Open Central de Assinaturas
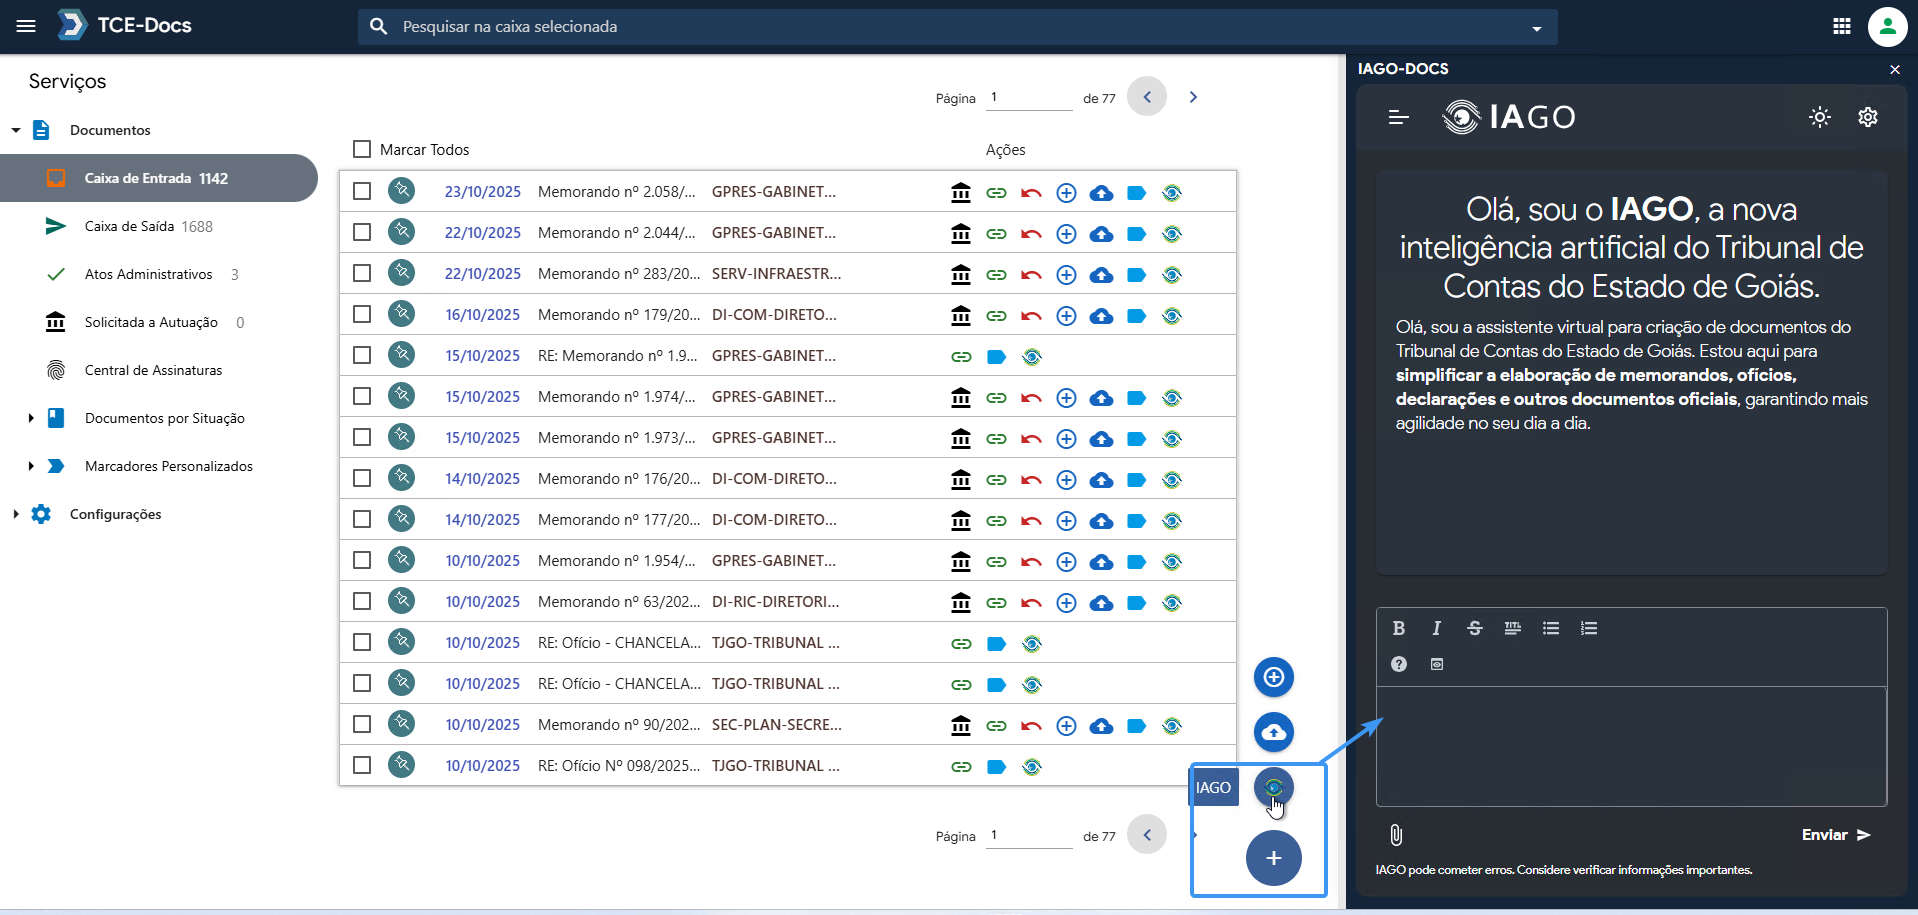Image resolution: width=1918 pixels, height=915 pixels. click(153, 370)
